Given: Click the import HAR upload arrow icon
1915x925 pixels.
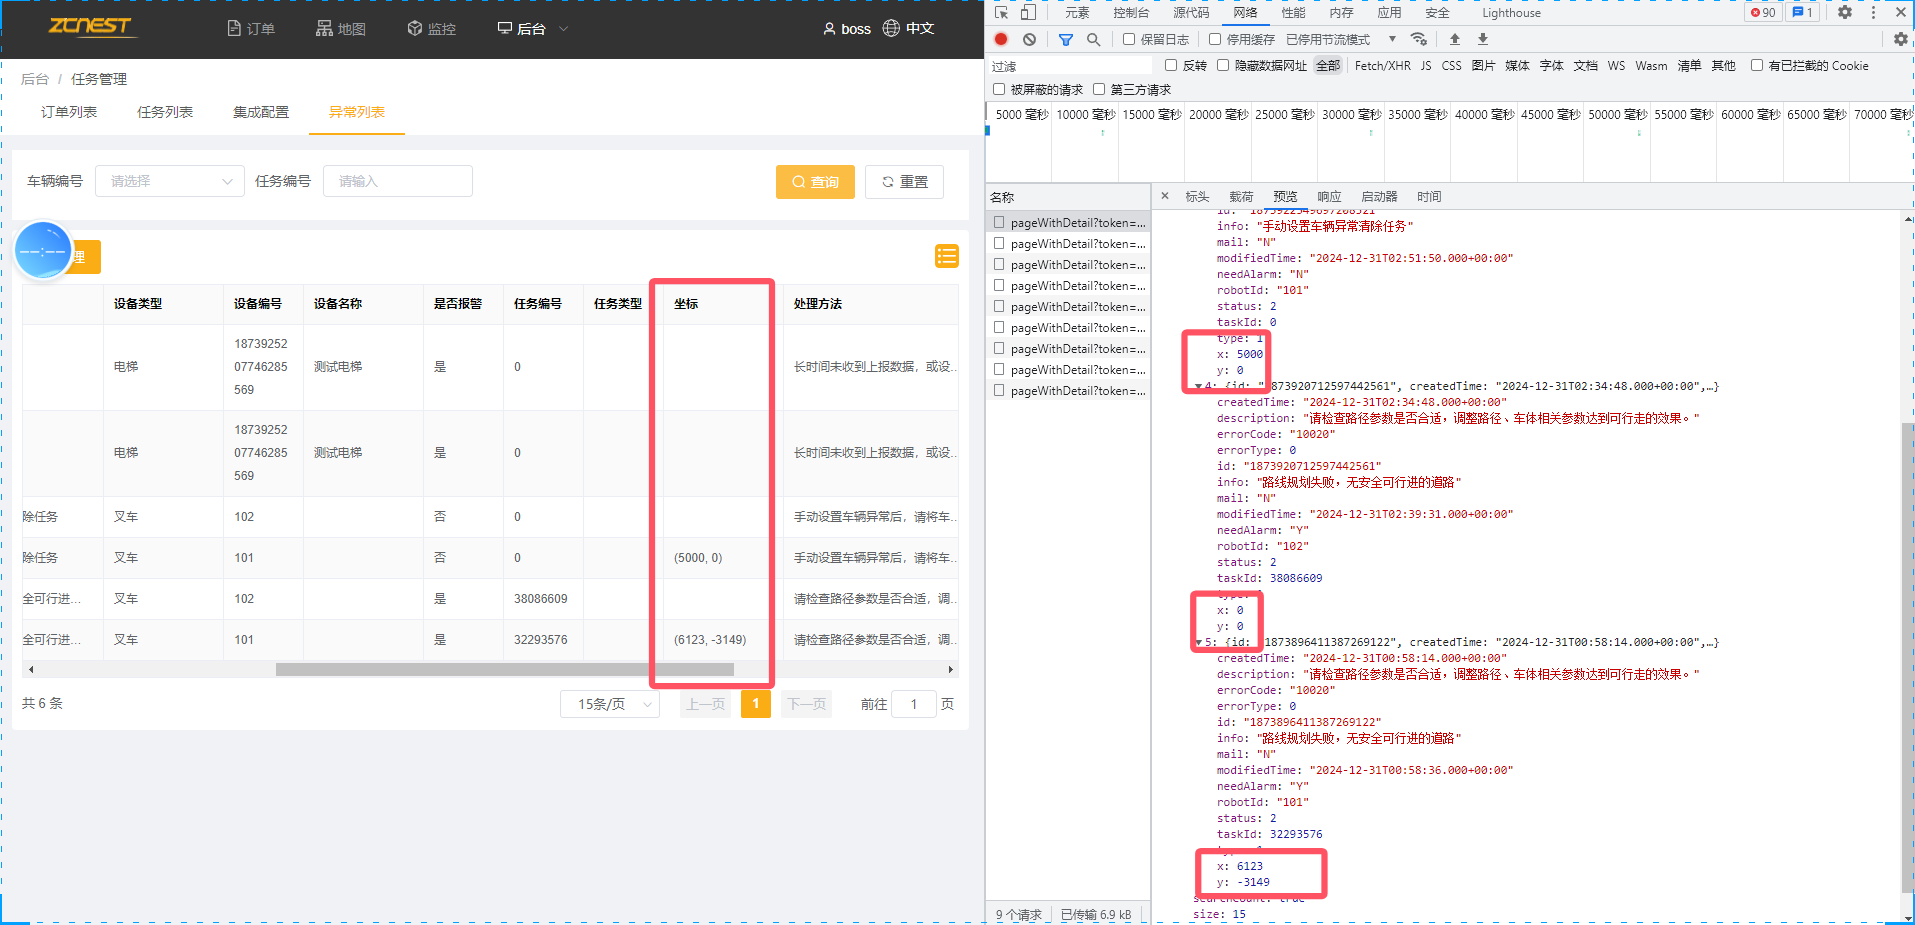Looking at the screenshot, I should (x=1455, y=39).
